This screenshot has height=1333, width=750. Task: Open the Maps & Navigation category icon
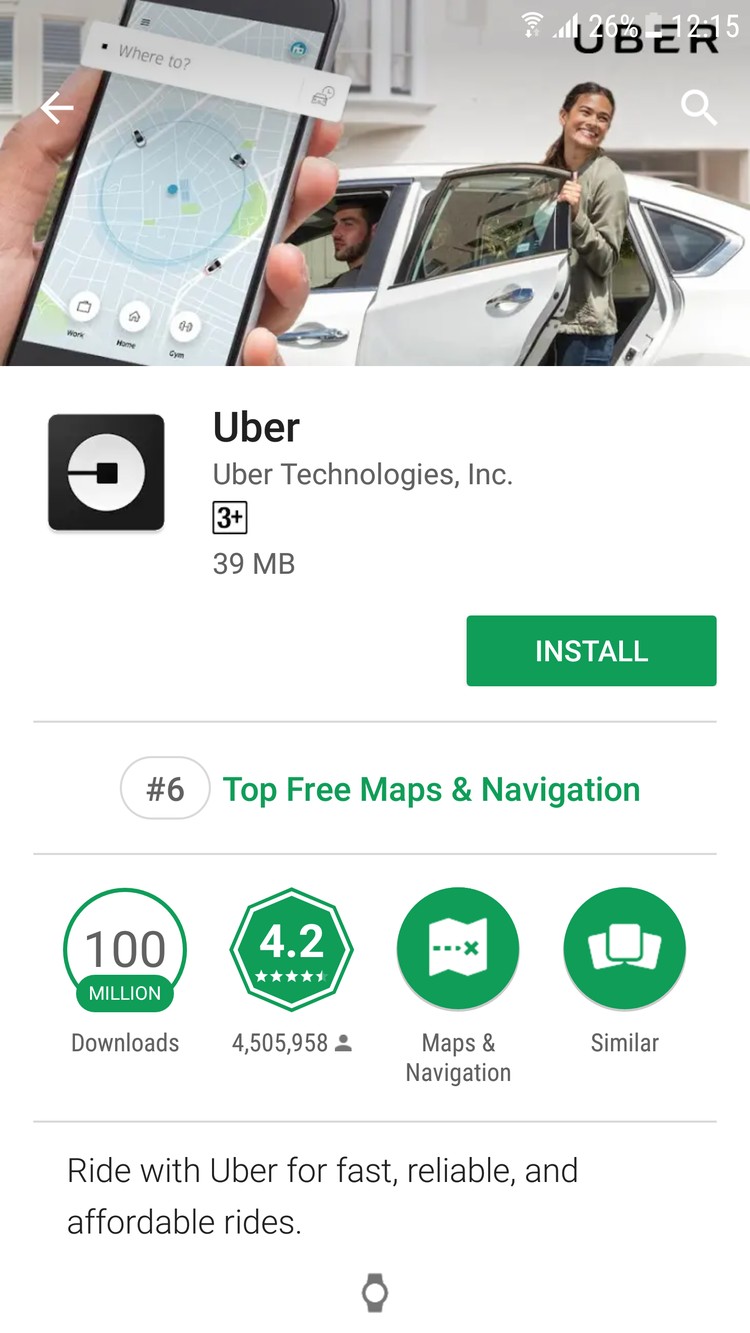[x=458, y=950]
